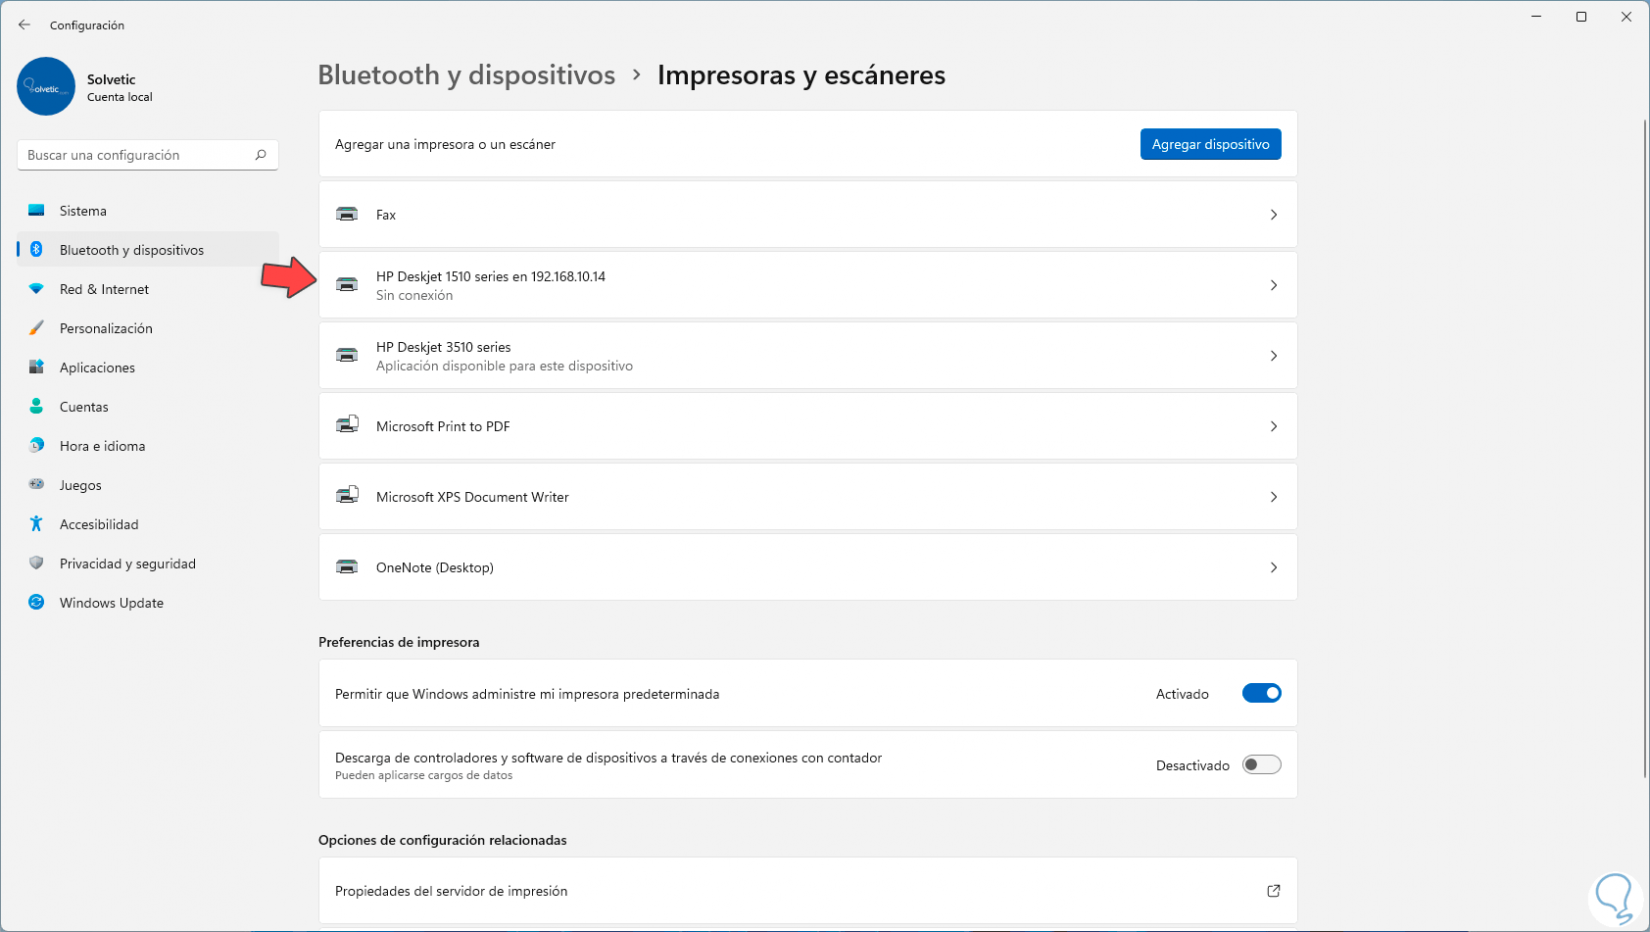Enable driver download over metered connections
The image size is (1650, 932).
[1261, 765]
